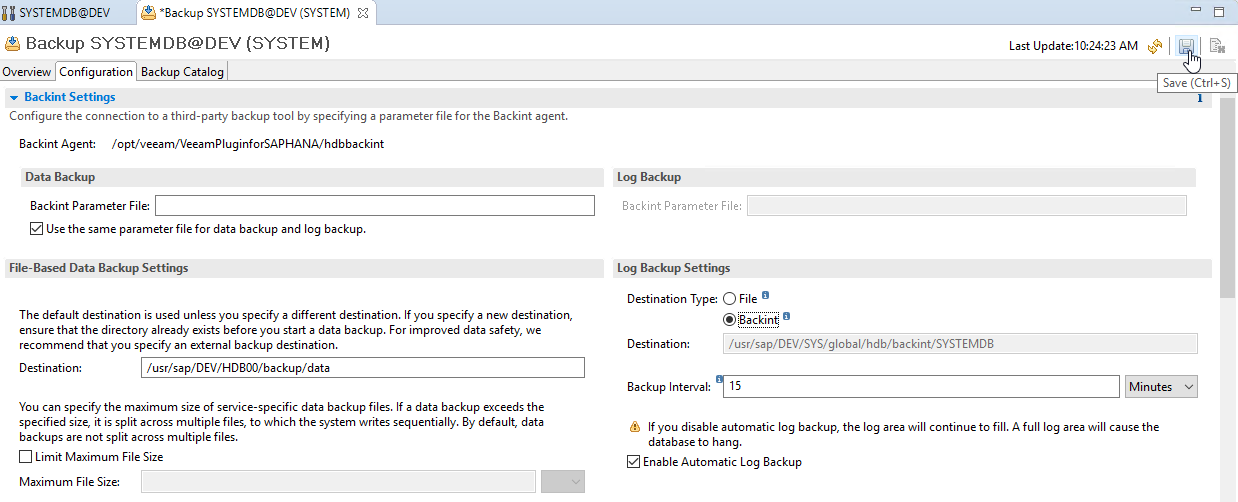Switch to the Overview tab

pyautogui.click(x=27, y=72)
